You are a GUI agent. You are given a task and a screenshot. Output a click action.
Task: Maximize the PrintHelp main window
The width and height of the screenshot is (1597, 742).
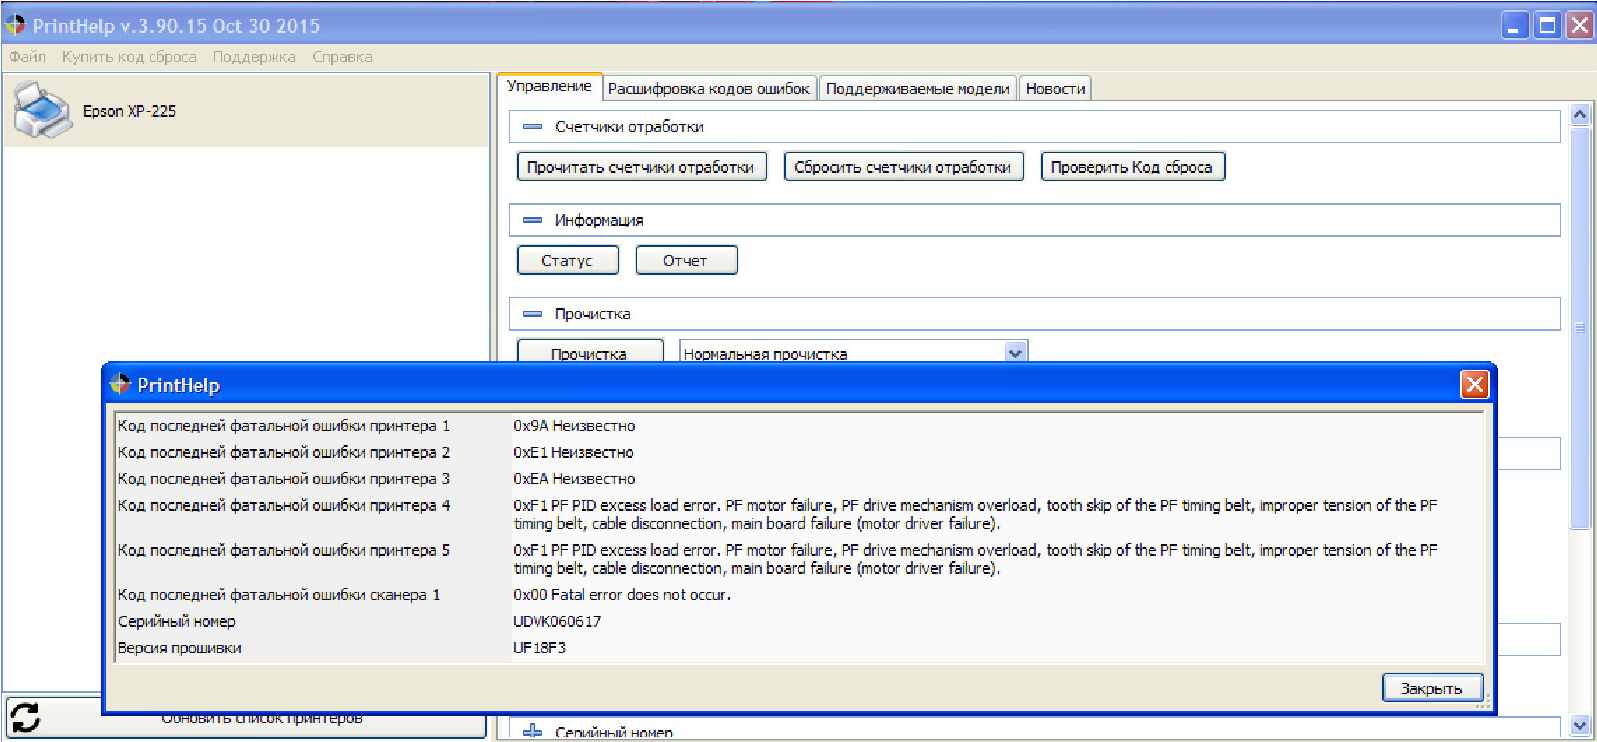coord(1547,26)
